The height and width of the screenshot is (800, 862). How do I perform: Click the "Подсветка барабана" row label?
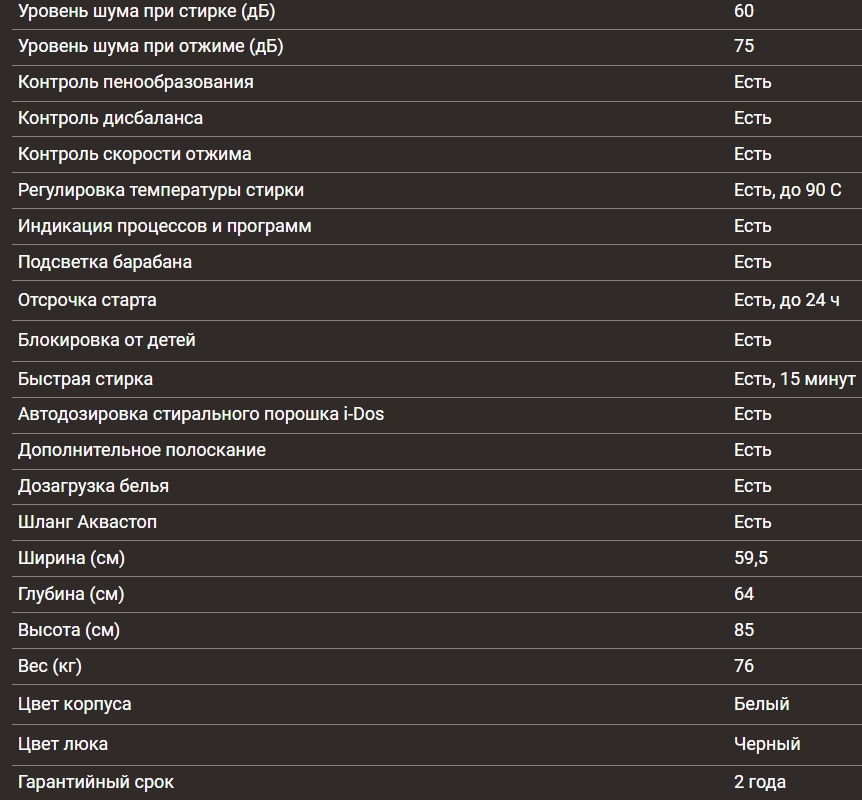tap(105, 262)
